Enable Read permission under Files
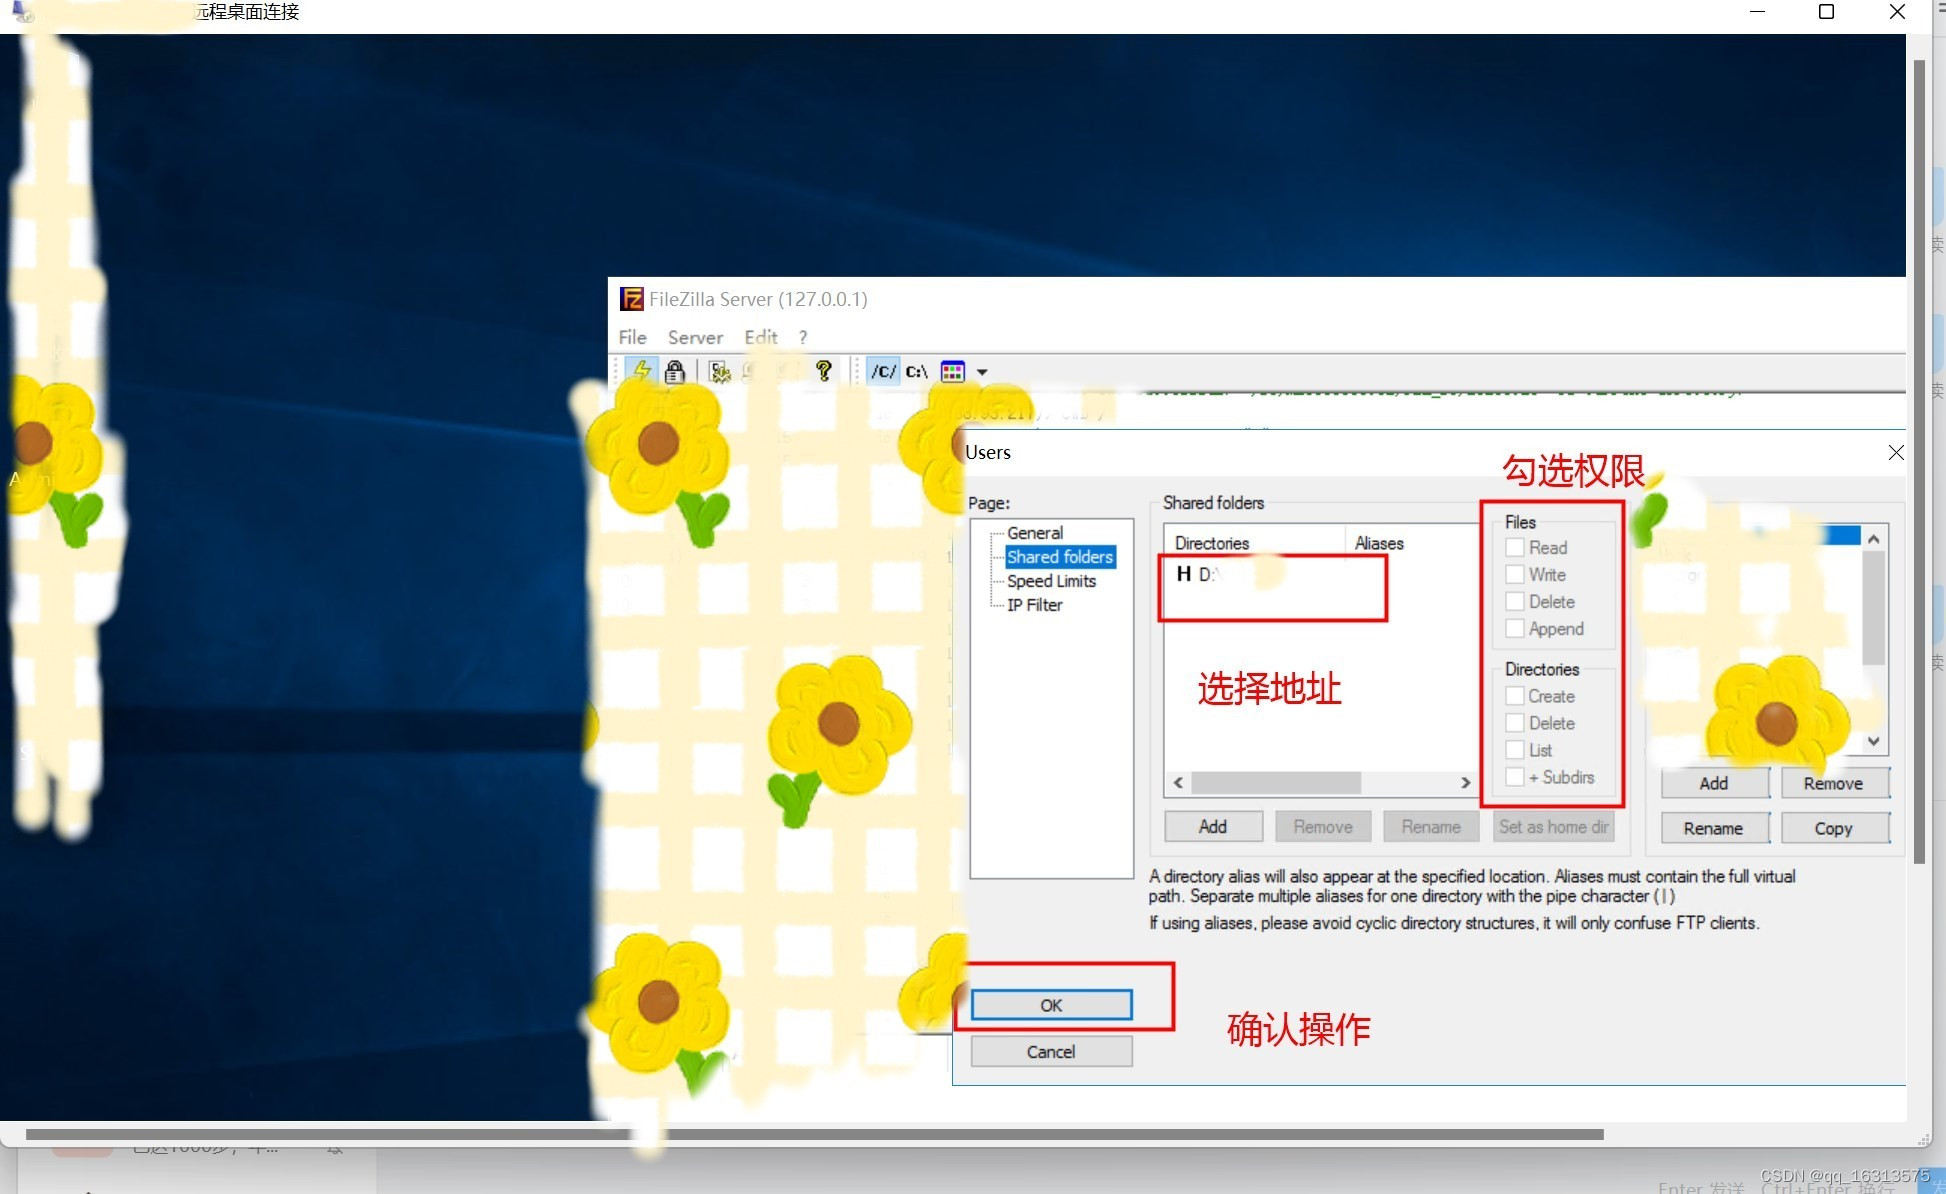The width and height of the screenshot is (1946, 1194). (x=1515, y=548)
